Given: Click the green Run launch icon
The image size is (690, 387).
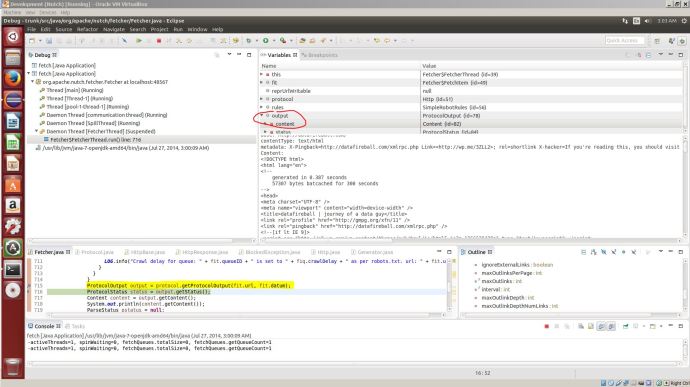Looking at the screenshot, I should click(265, 41).
